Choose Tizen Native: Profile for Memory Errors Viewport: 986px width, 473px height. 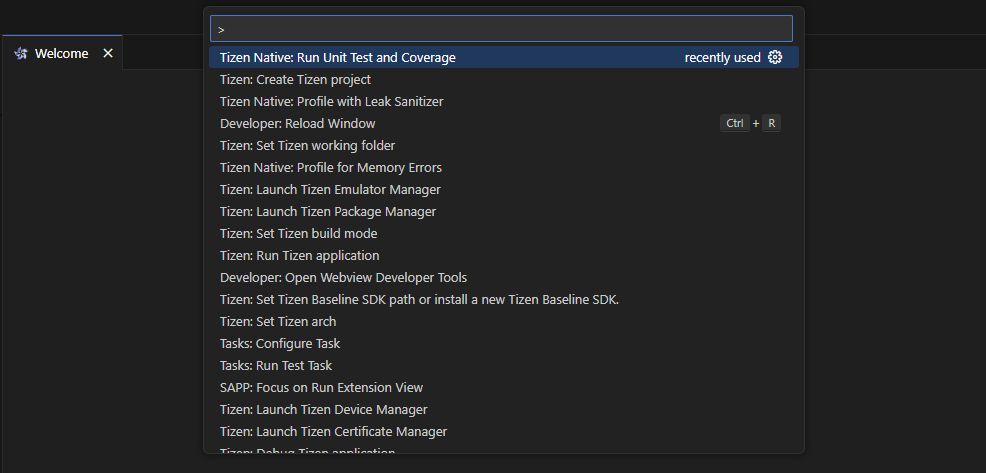(x=330, y=168)
